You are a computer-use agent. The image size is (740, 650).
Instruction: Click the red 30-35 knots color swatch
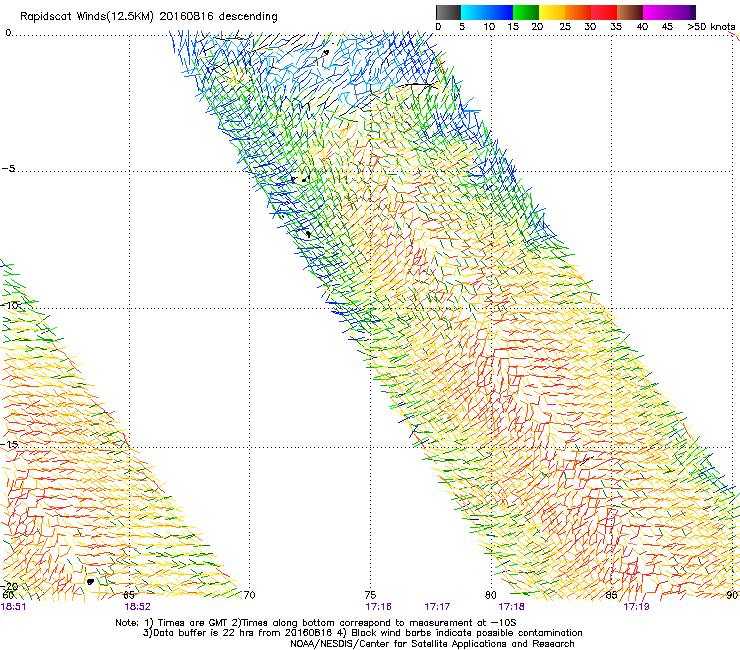604,12
